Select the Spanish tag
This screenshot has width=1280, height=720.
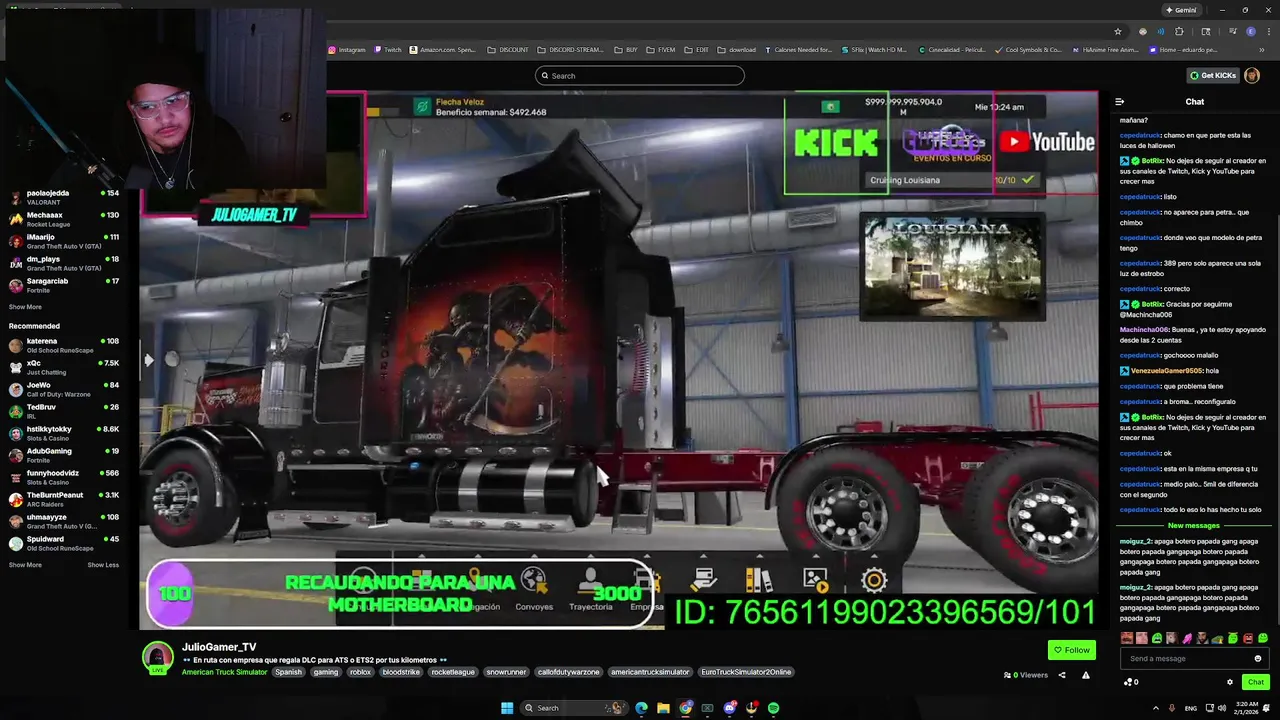[x=288, y=672]
